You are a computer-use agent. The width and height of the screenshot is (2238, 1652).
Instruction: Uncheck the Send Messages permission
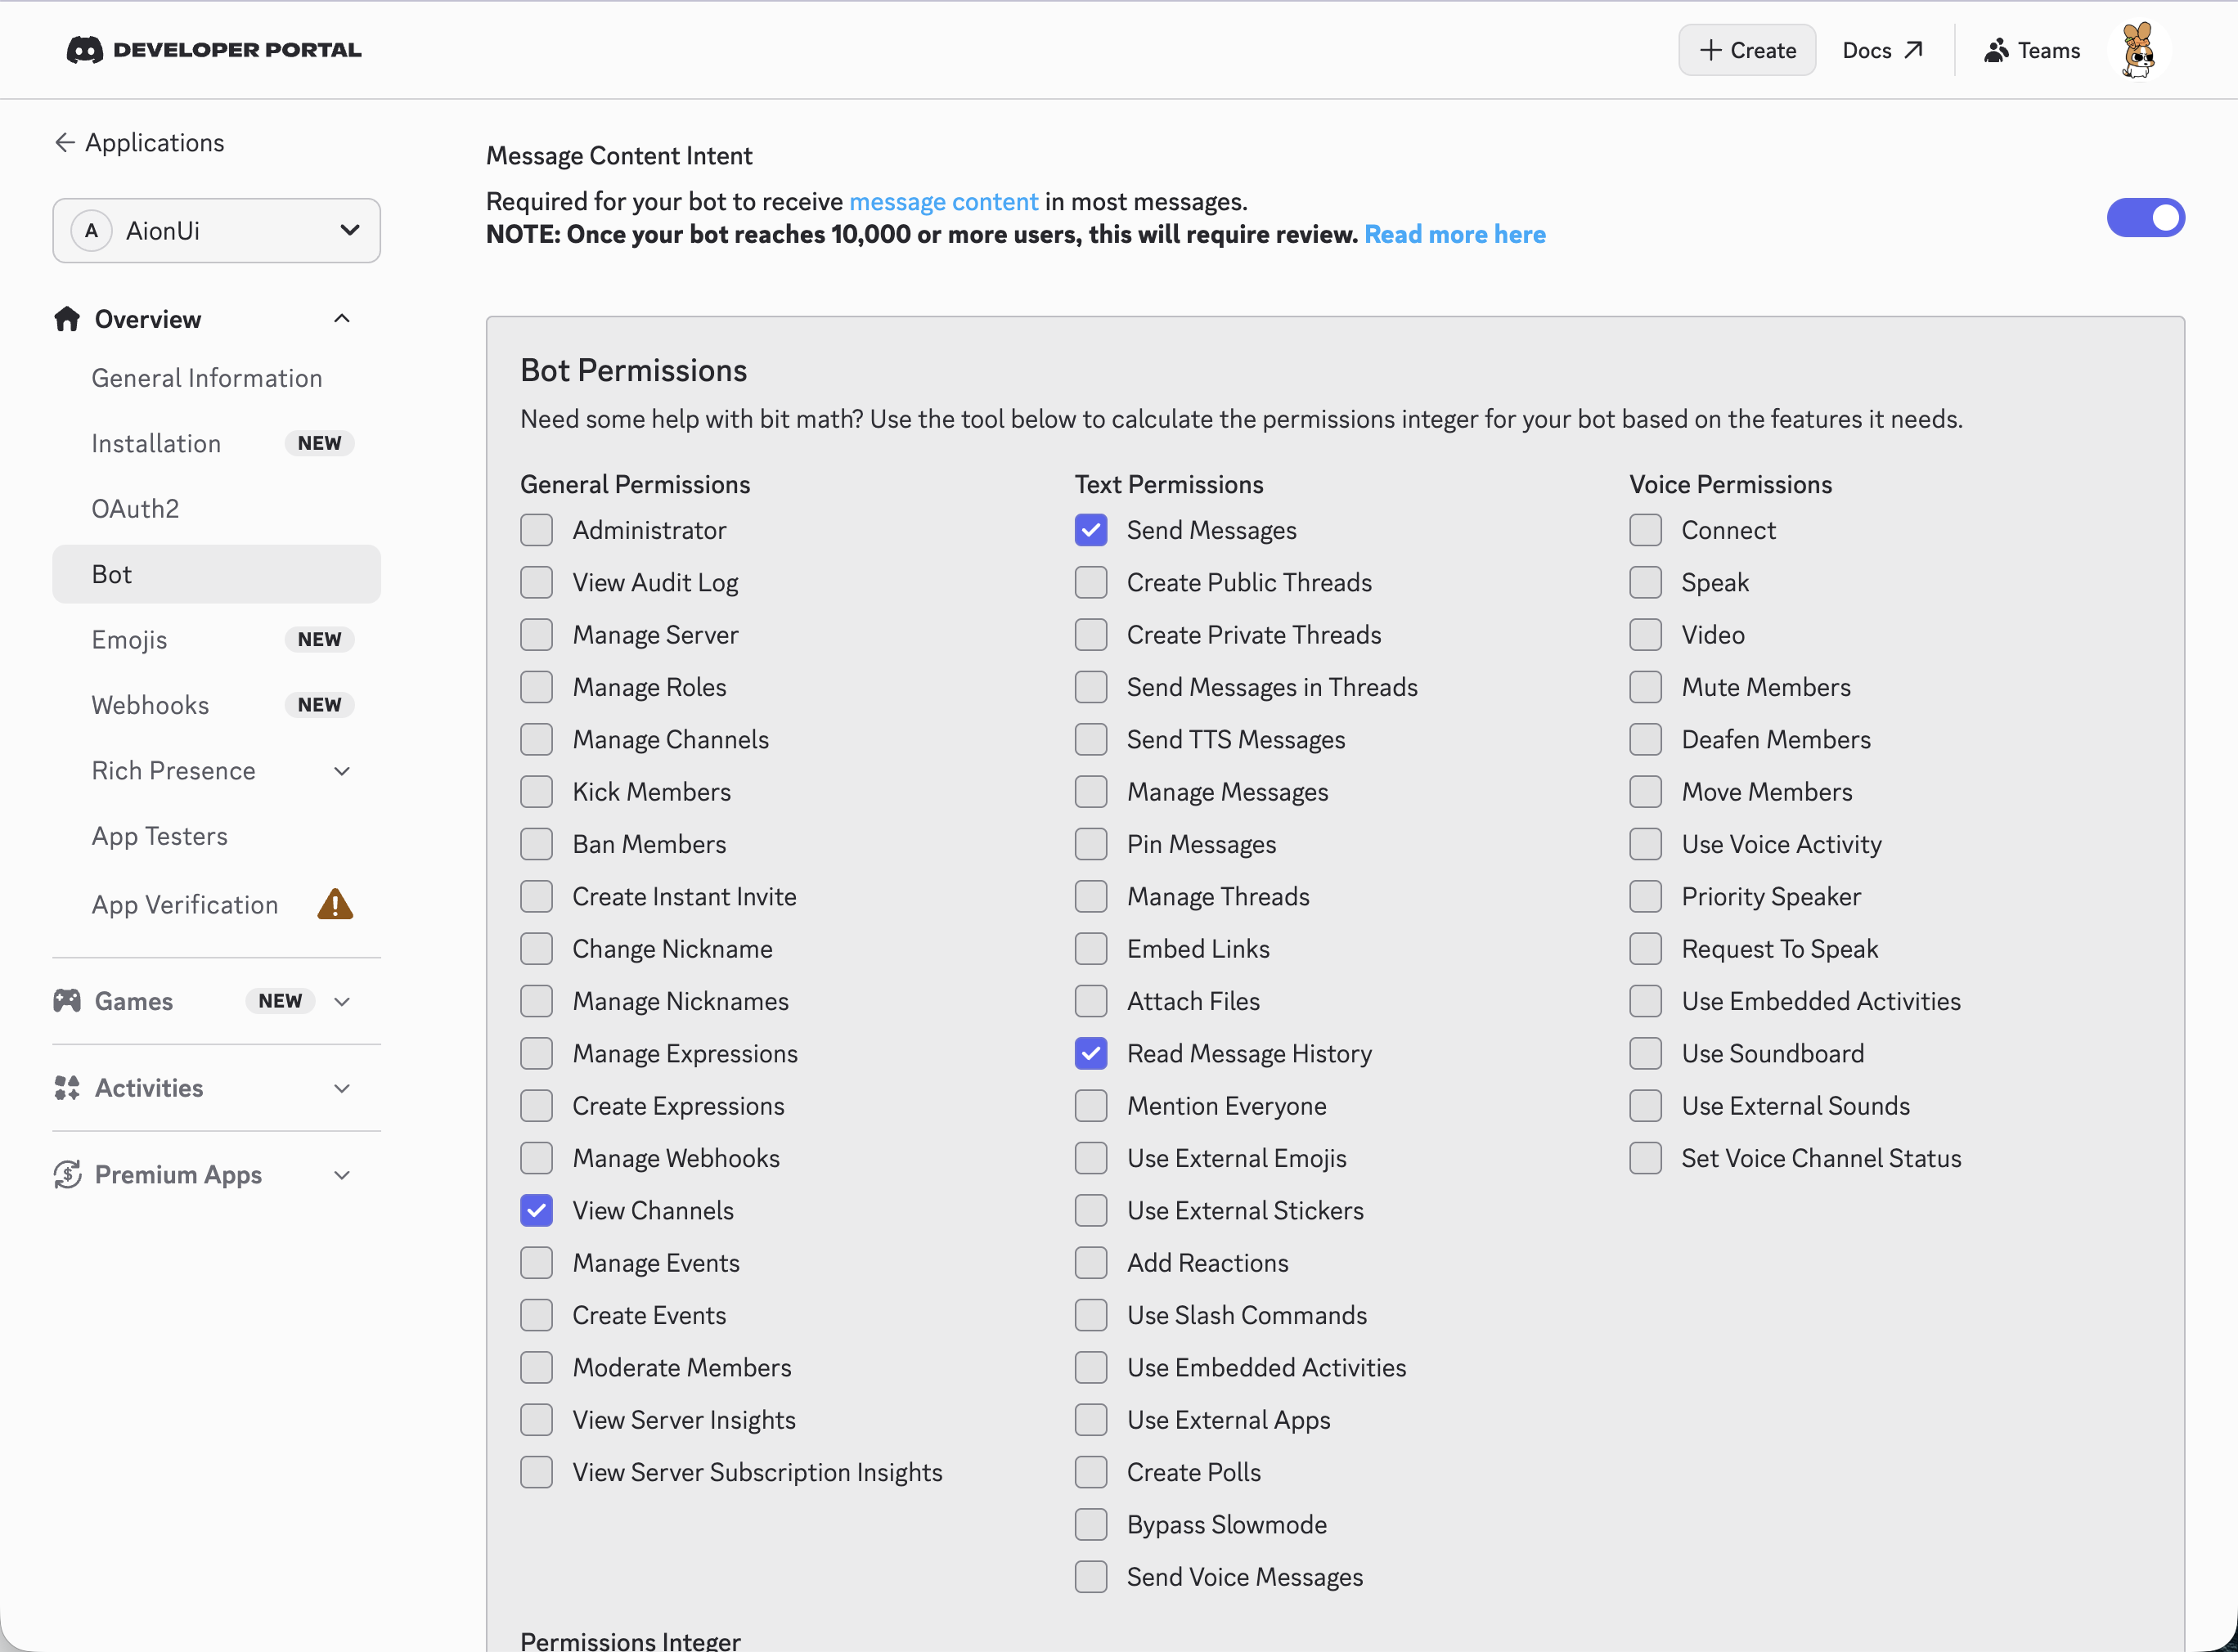1091,530
